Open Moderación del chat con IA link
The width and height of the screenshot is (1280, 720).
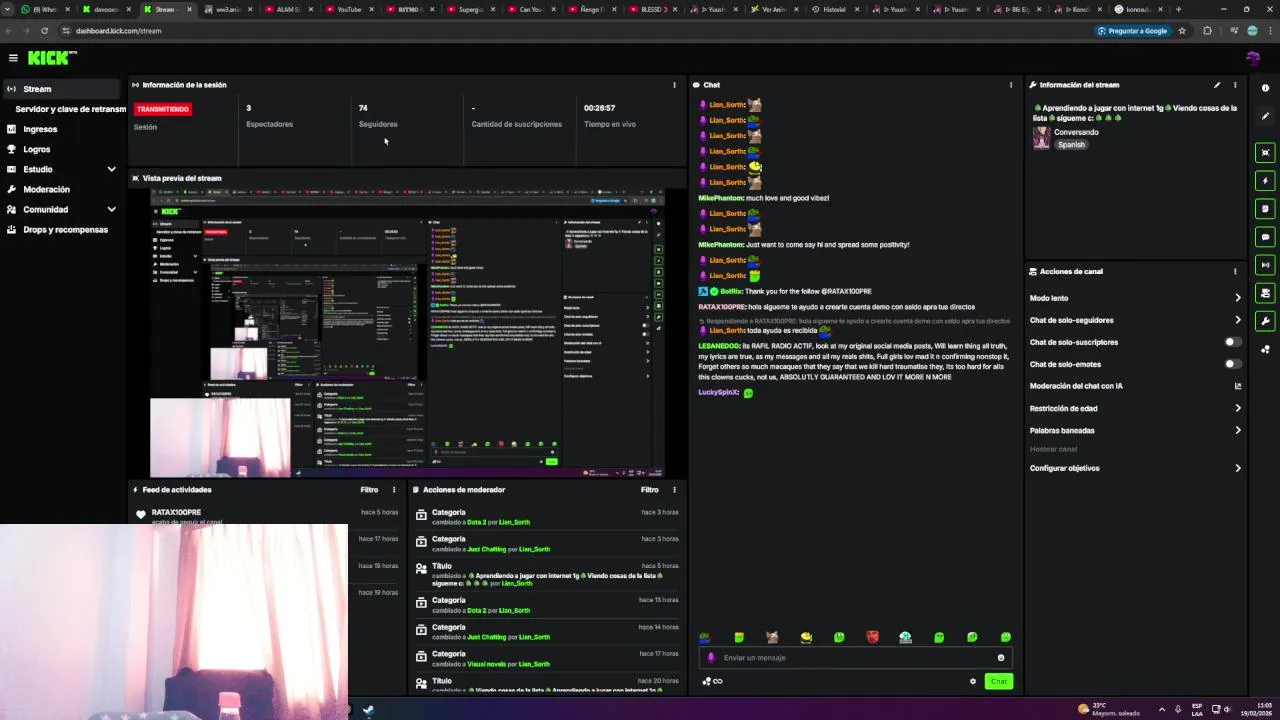pos(1136,386)
